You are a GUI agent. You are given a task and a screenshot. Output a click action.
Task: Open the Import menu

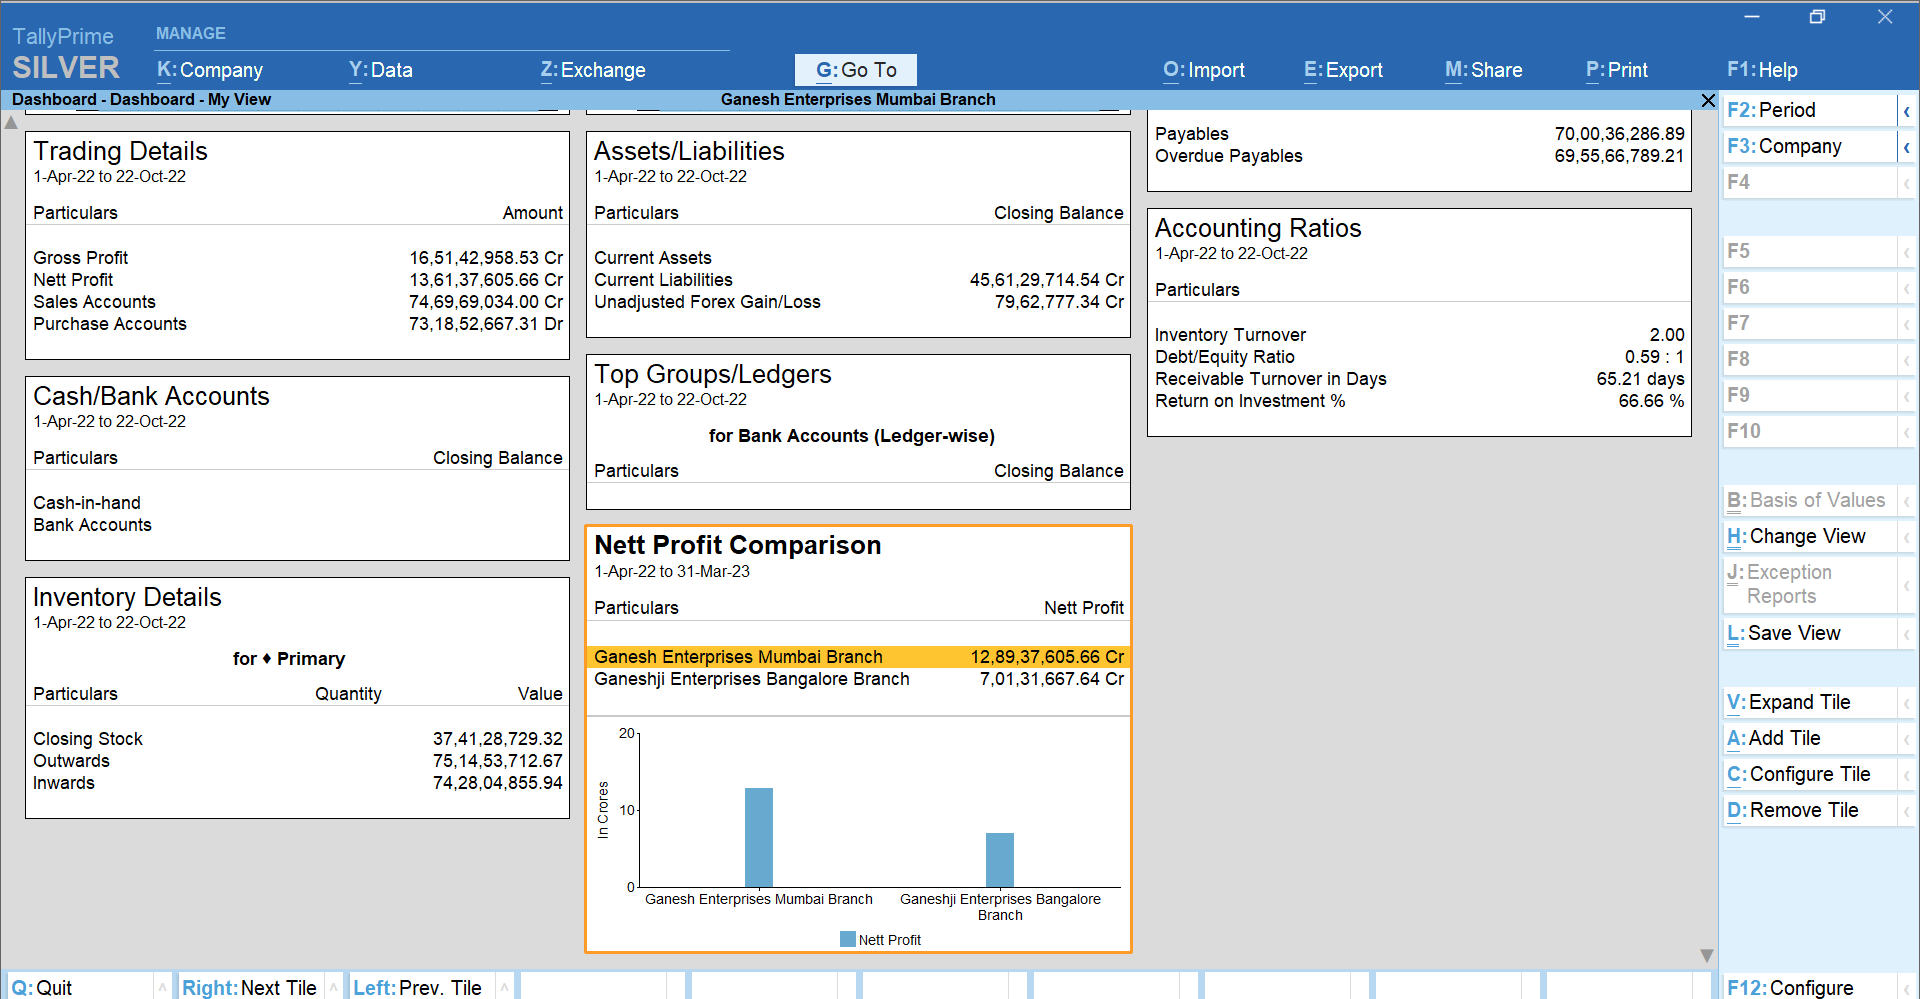[1203, 70]
